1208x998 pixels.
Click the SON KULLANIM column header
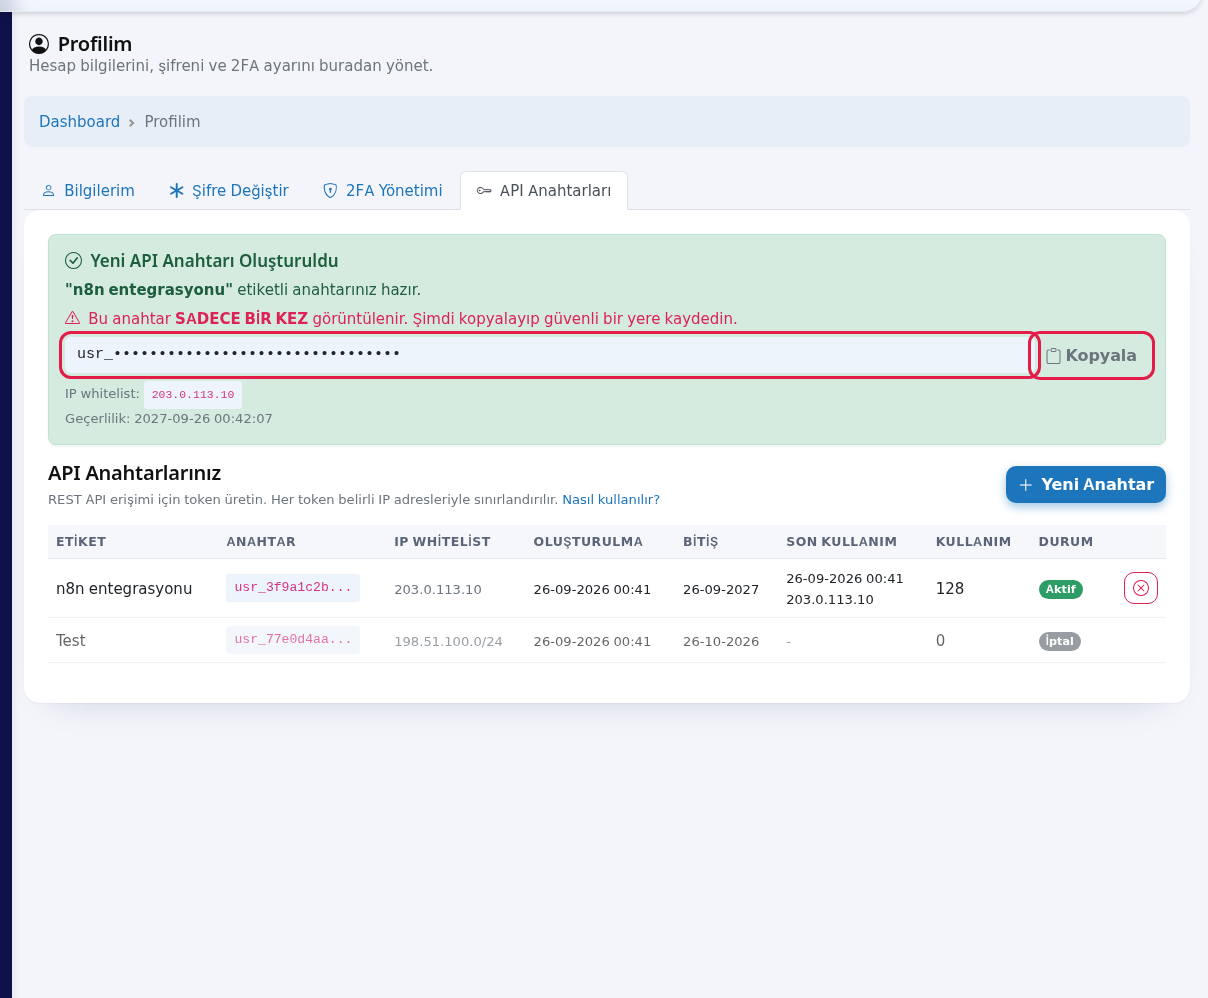841,541
